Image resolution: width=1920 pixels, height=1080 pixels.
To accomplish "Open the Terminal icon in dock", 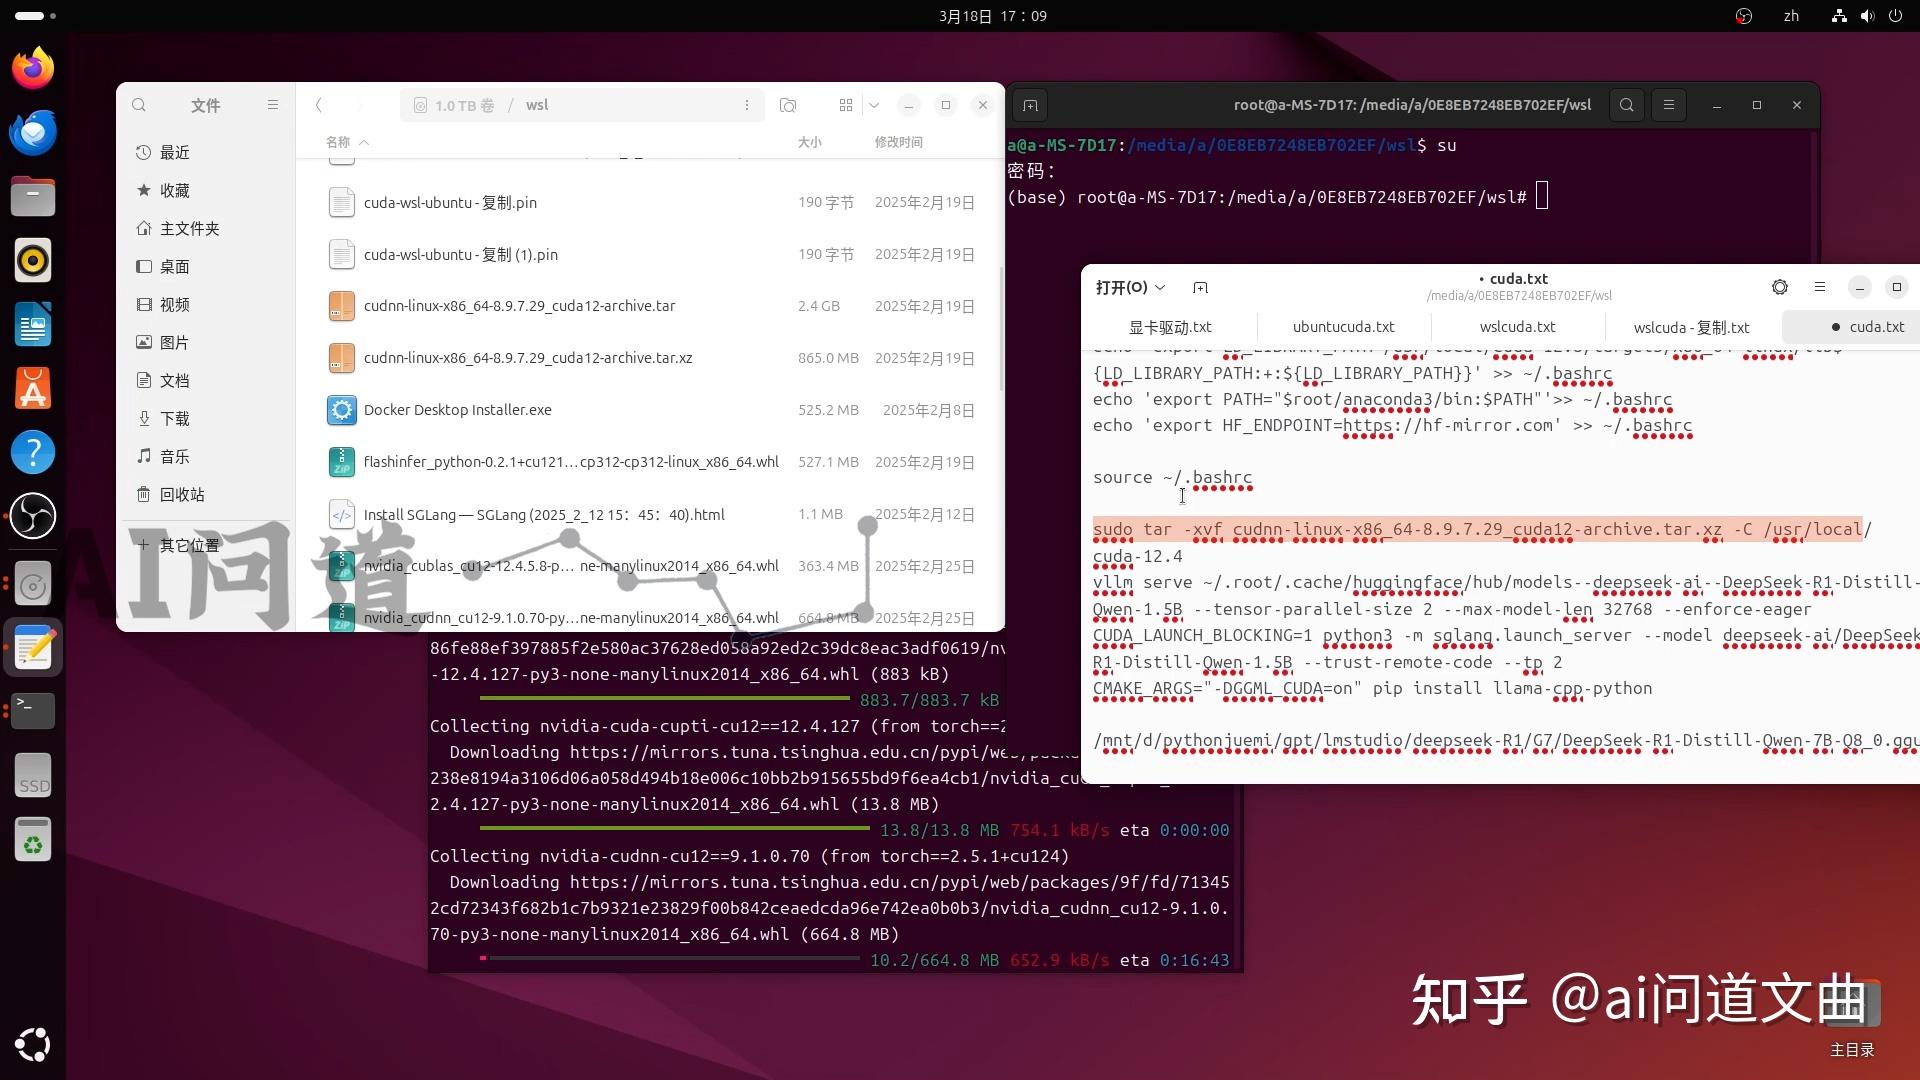I will pyautogui.click(x=33, y=710).
